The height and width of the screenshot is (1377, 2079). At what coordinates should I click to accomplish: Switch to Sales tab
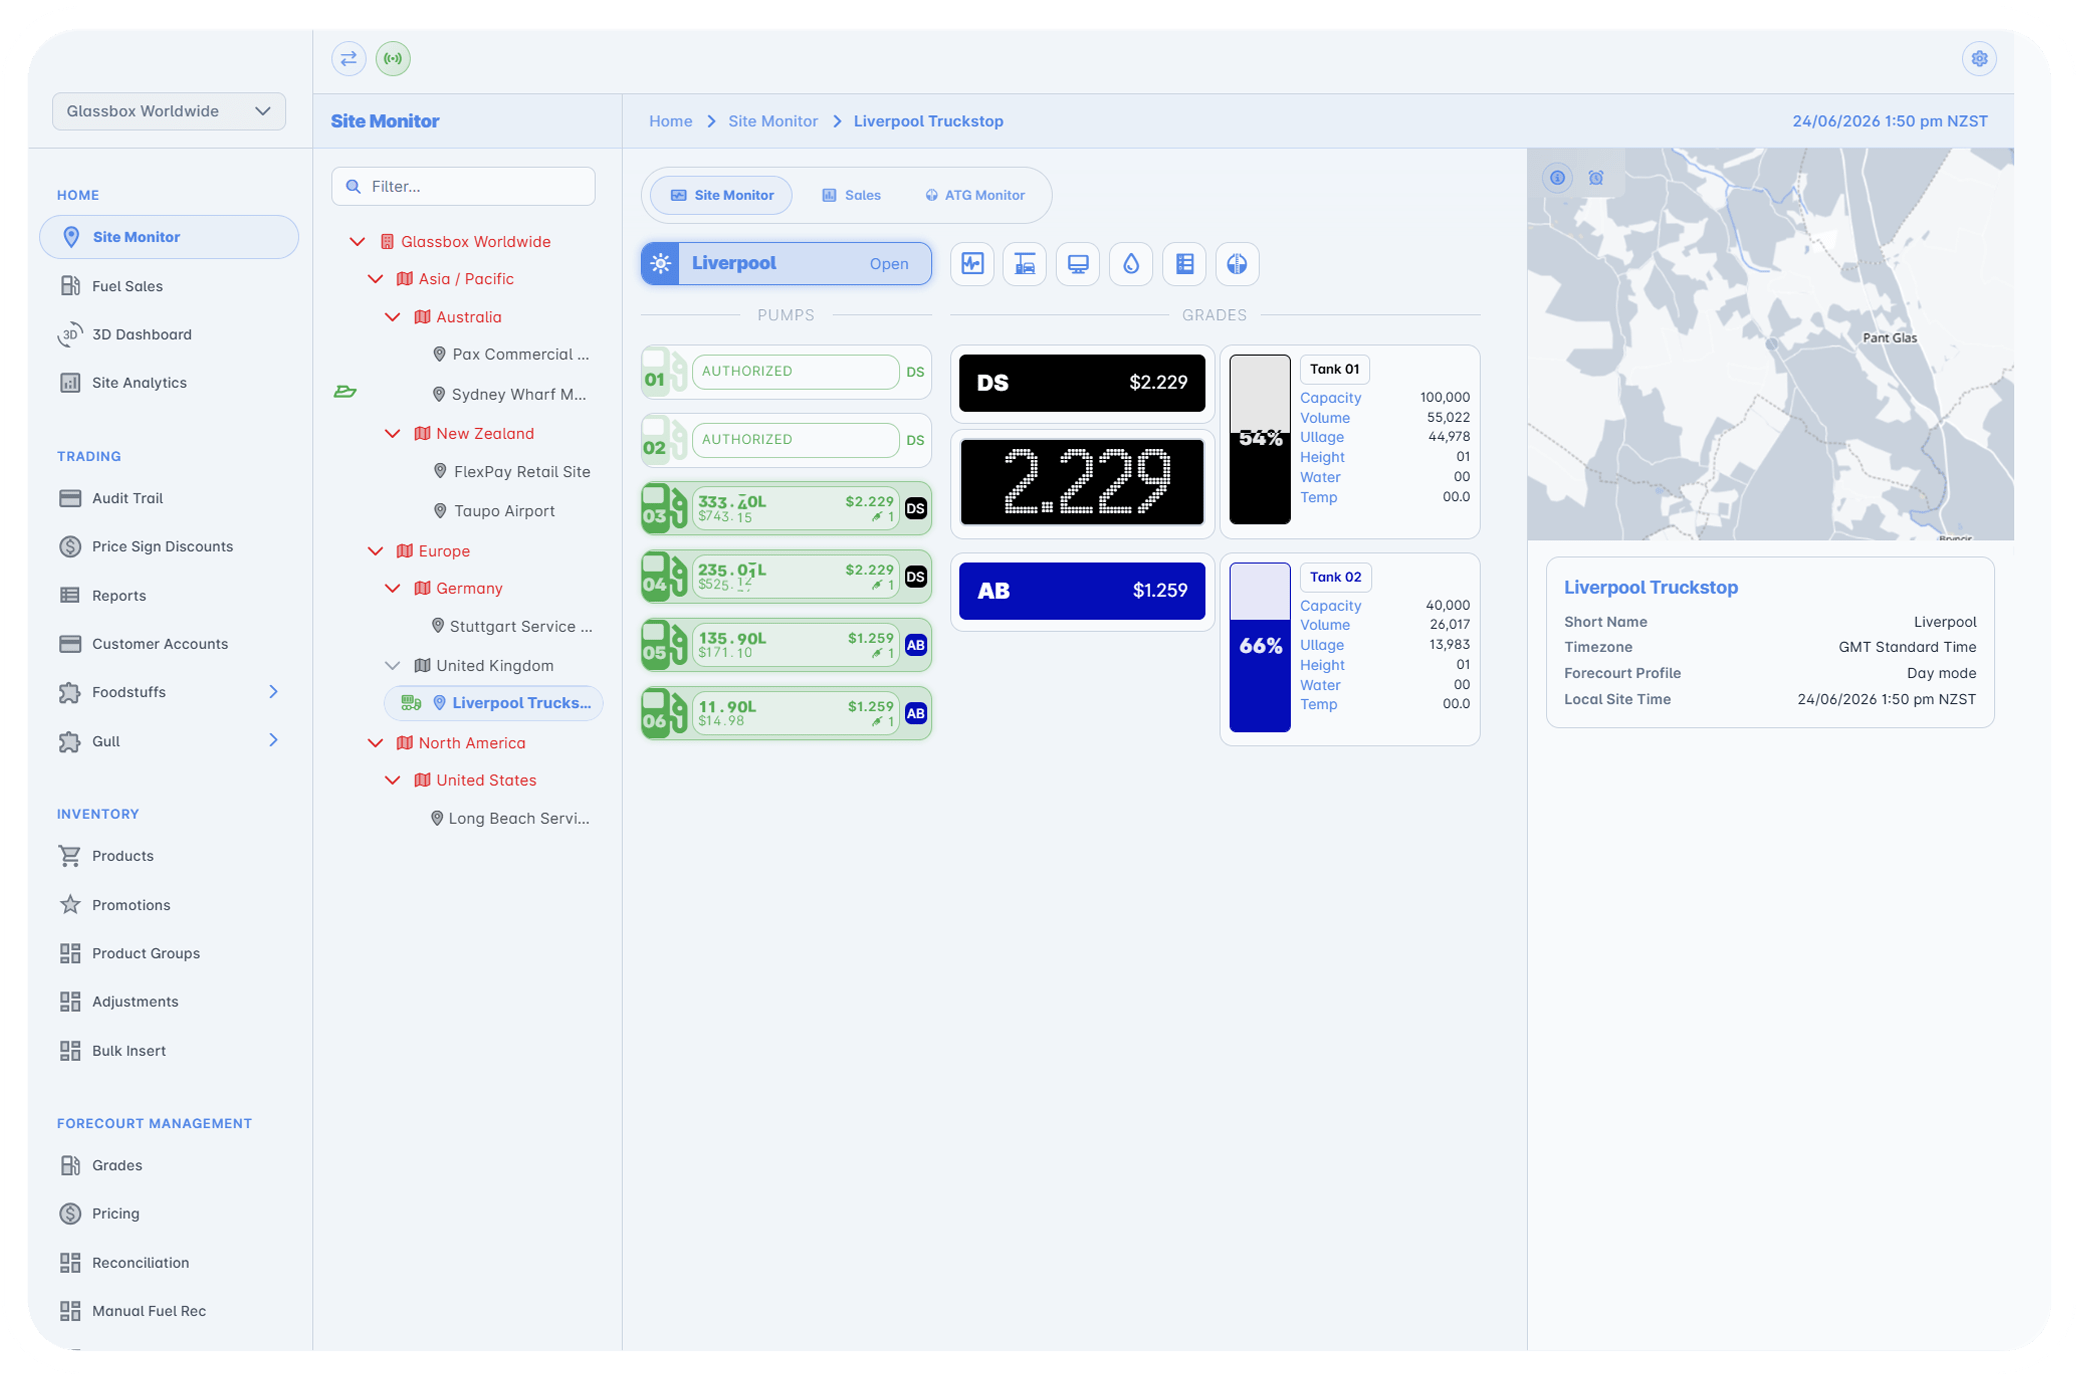pyautogui.click(x=851, y=195)
